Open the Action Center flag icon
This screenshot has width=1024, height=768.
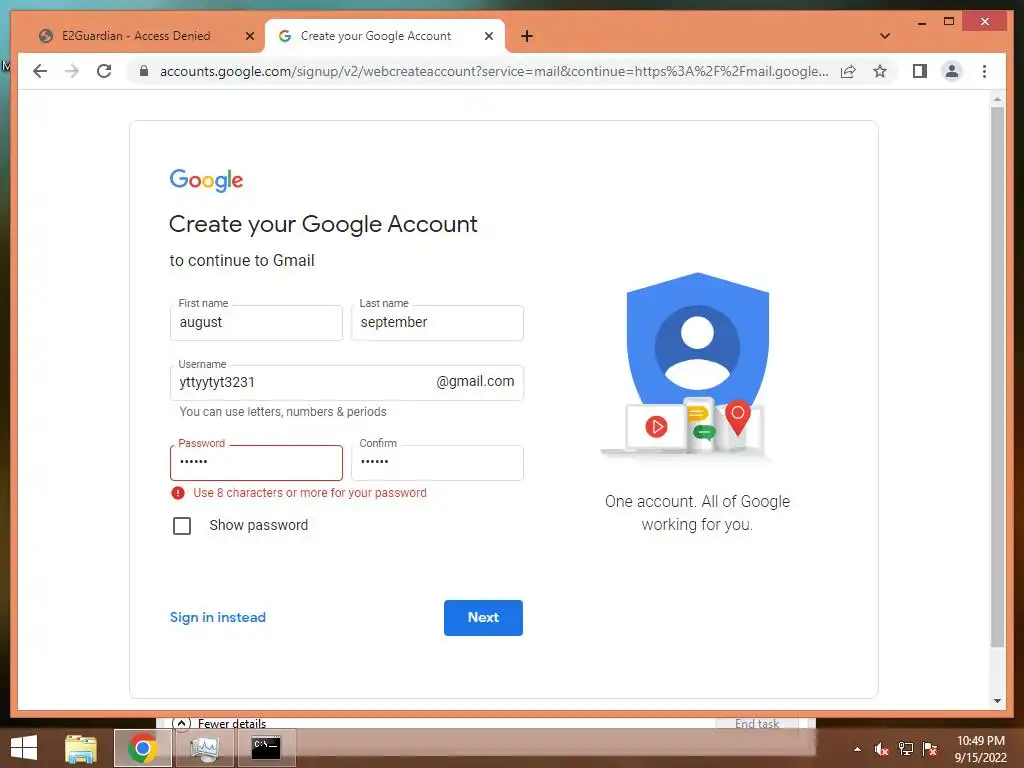click(x=930, y=749)
